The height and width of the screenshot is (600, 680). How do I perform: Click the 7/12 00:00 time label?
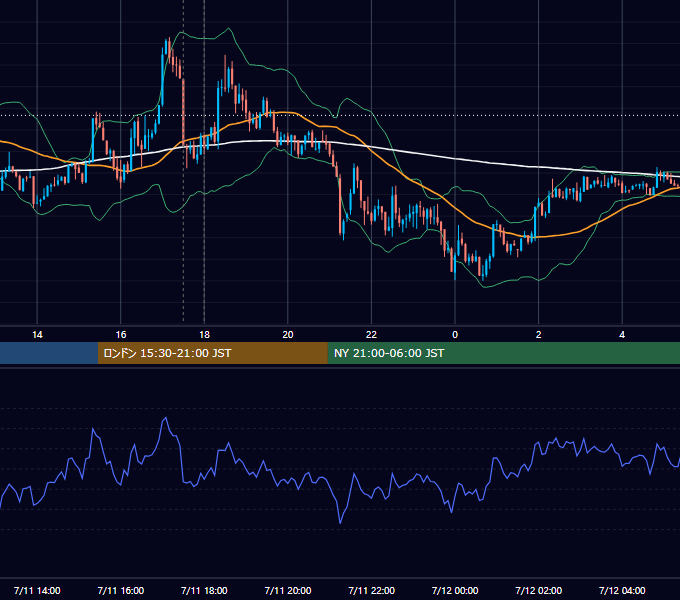(455, 590)
